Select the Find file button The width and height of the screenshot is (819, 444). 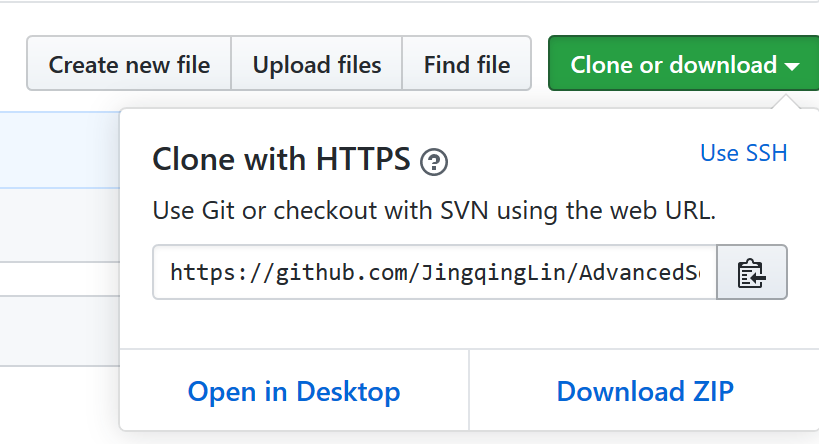466,63
